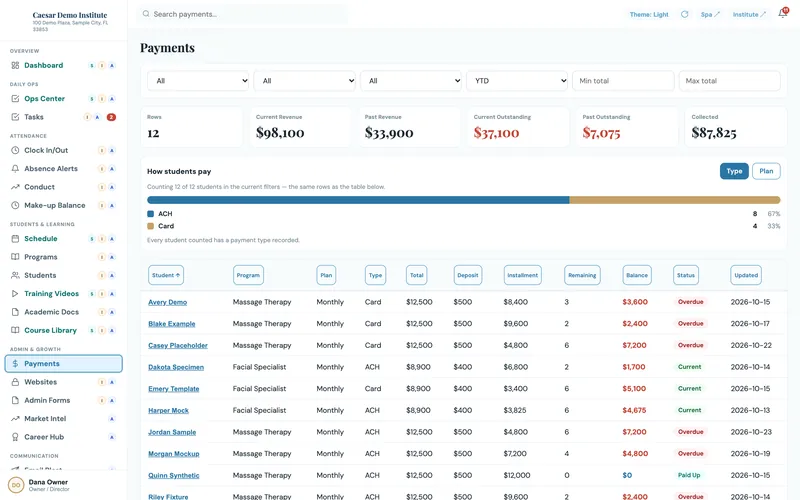
Task: Sort table by Balance column header
Action: tap(637, 276)
